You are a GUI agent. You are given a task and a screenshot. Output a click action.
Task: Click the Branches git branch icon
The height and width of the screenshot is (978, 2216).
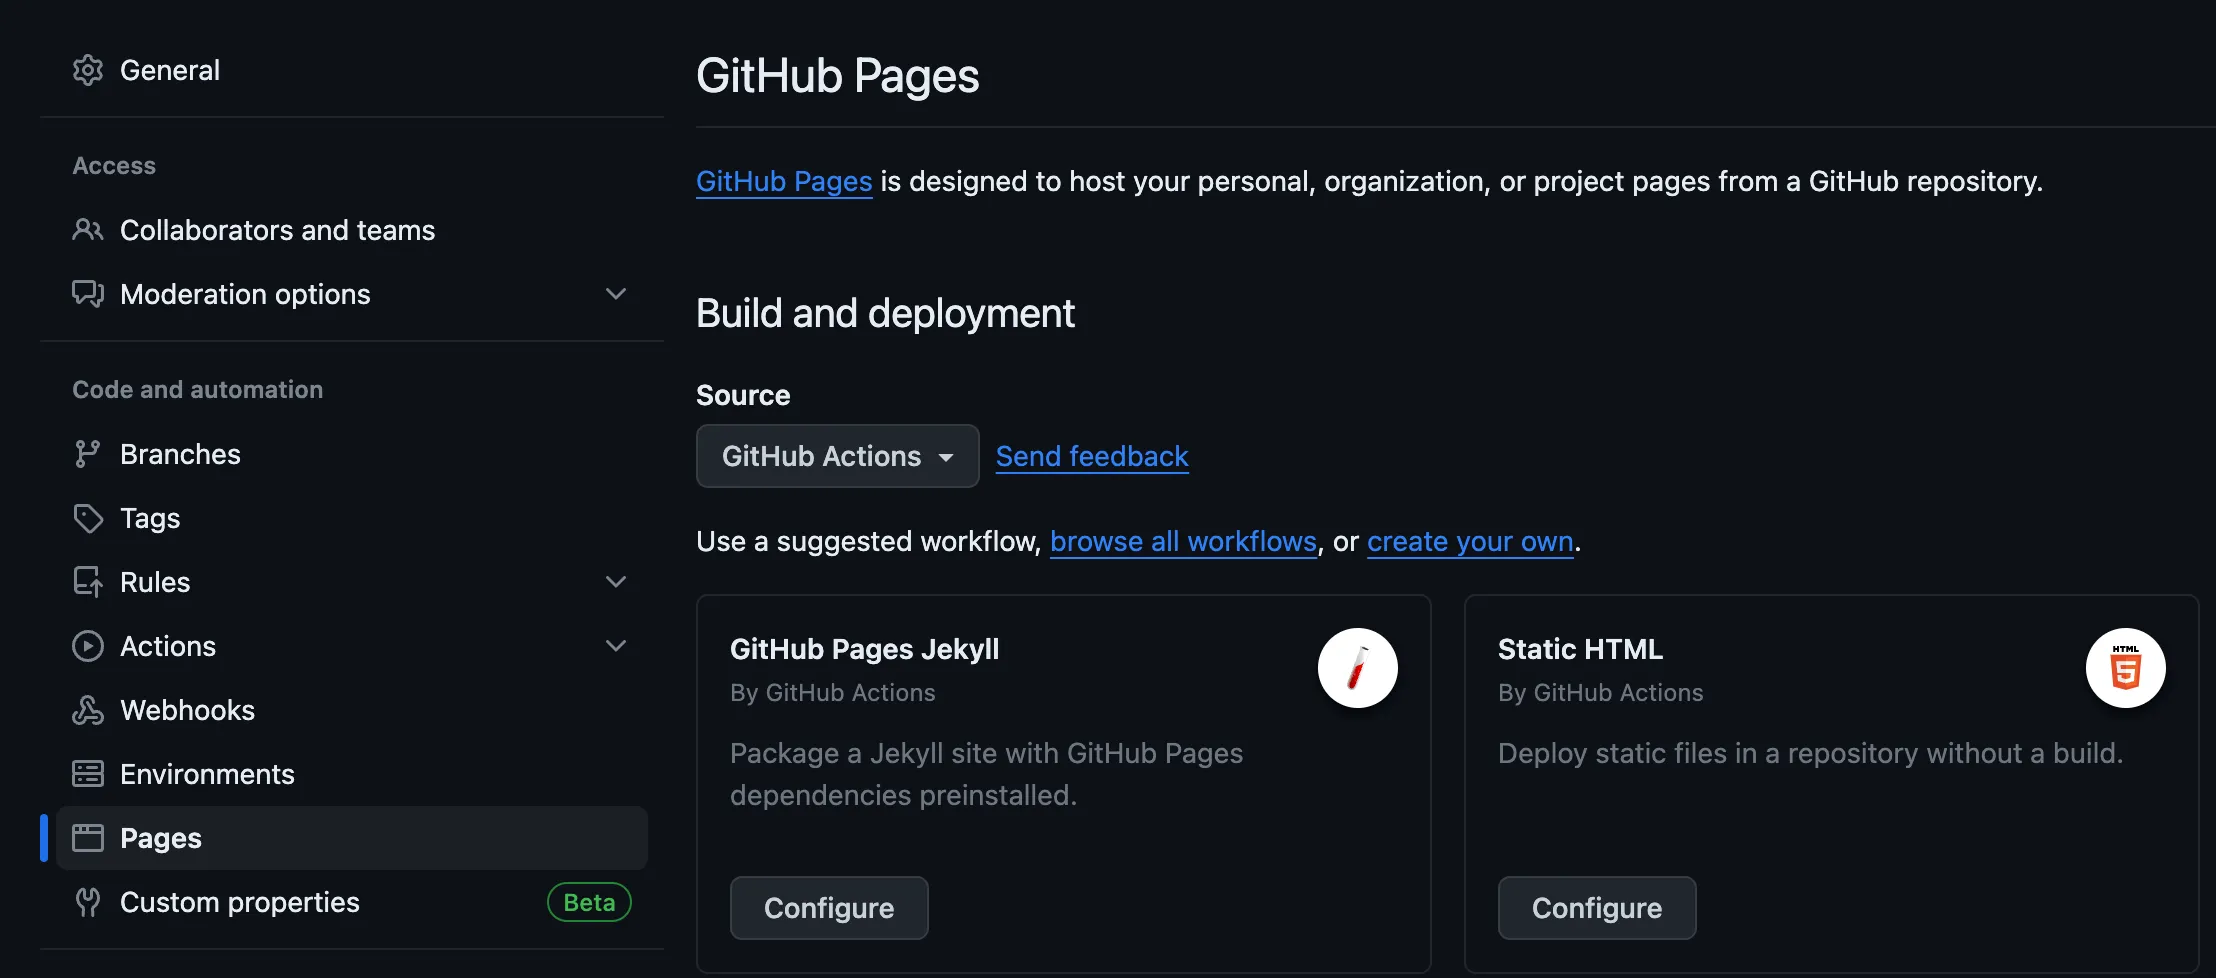88,453
